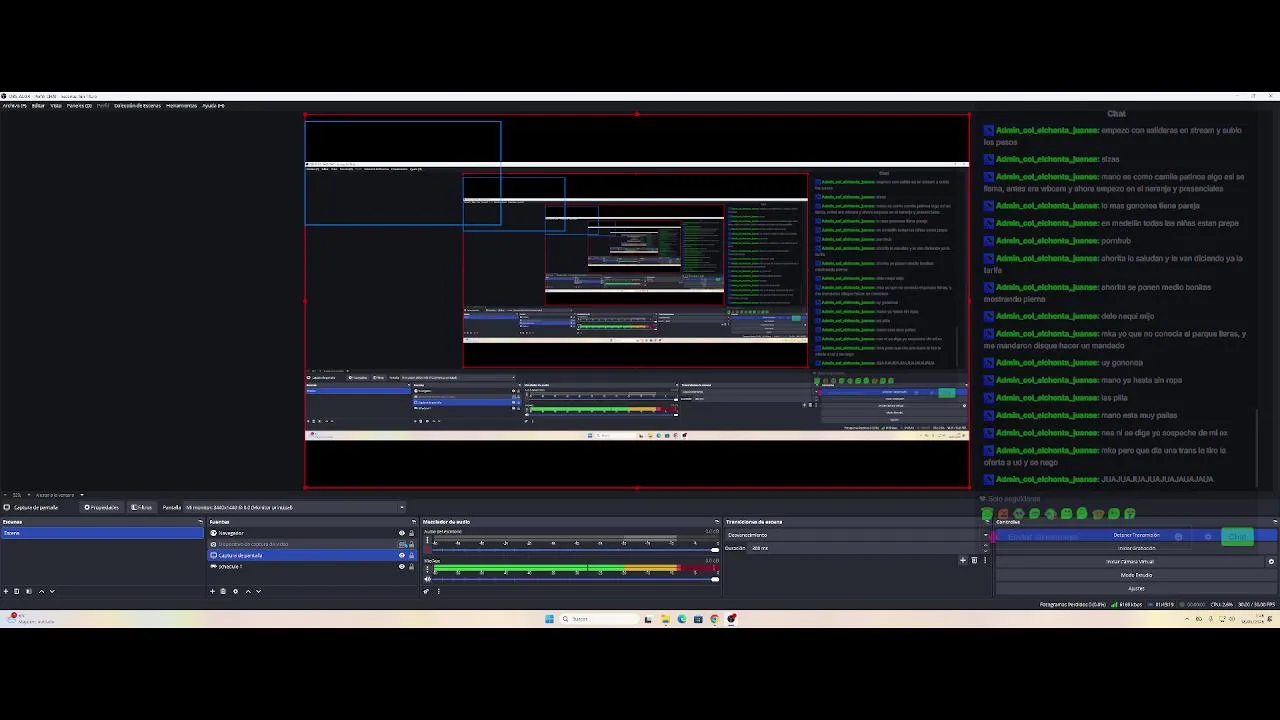1280x720 pixels.
Task: Open the Ajustar a la ventana dropdown
Action: pos(60,495)
